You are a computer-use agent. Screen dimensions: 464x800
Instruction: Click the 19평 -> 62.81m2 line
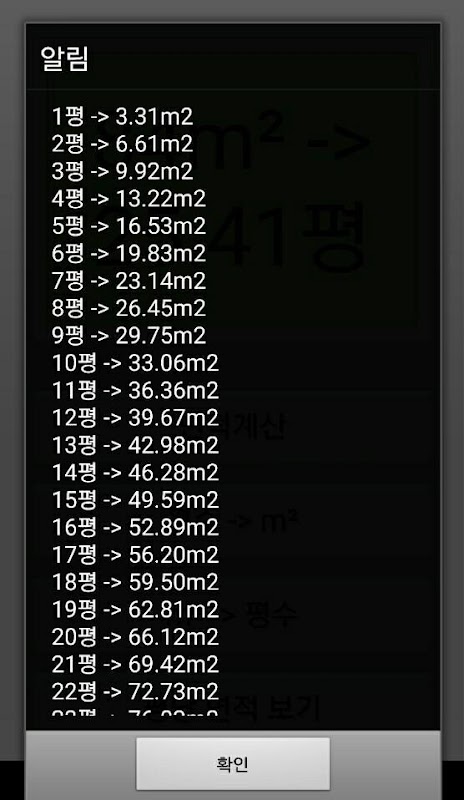[x=135, y=609]
